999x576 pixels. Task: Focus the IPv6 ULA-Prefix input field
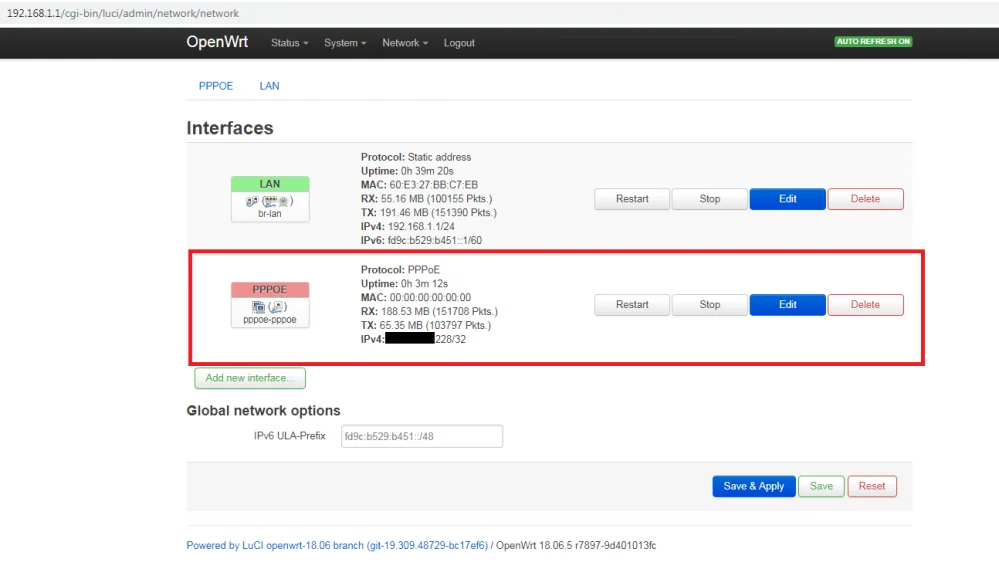point(421,436)
